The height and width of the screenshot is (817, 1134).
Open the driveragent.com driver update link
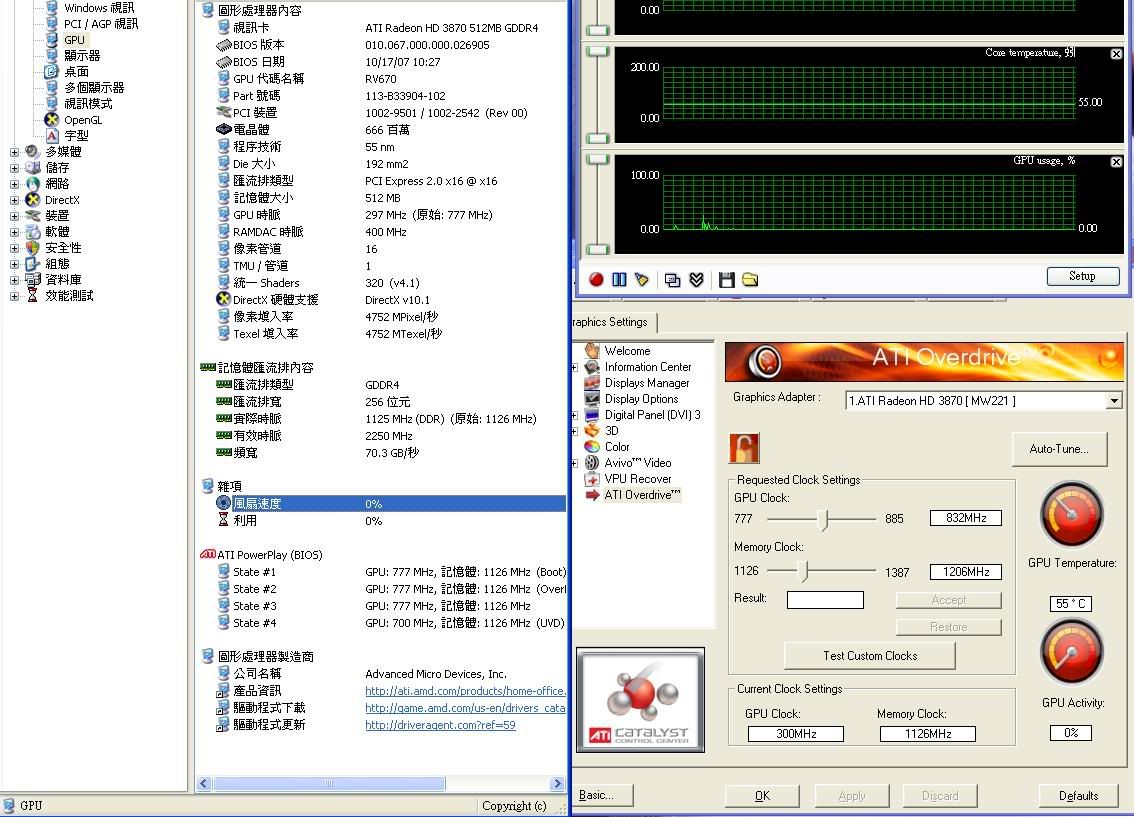(440, 725)
